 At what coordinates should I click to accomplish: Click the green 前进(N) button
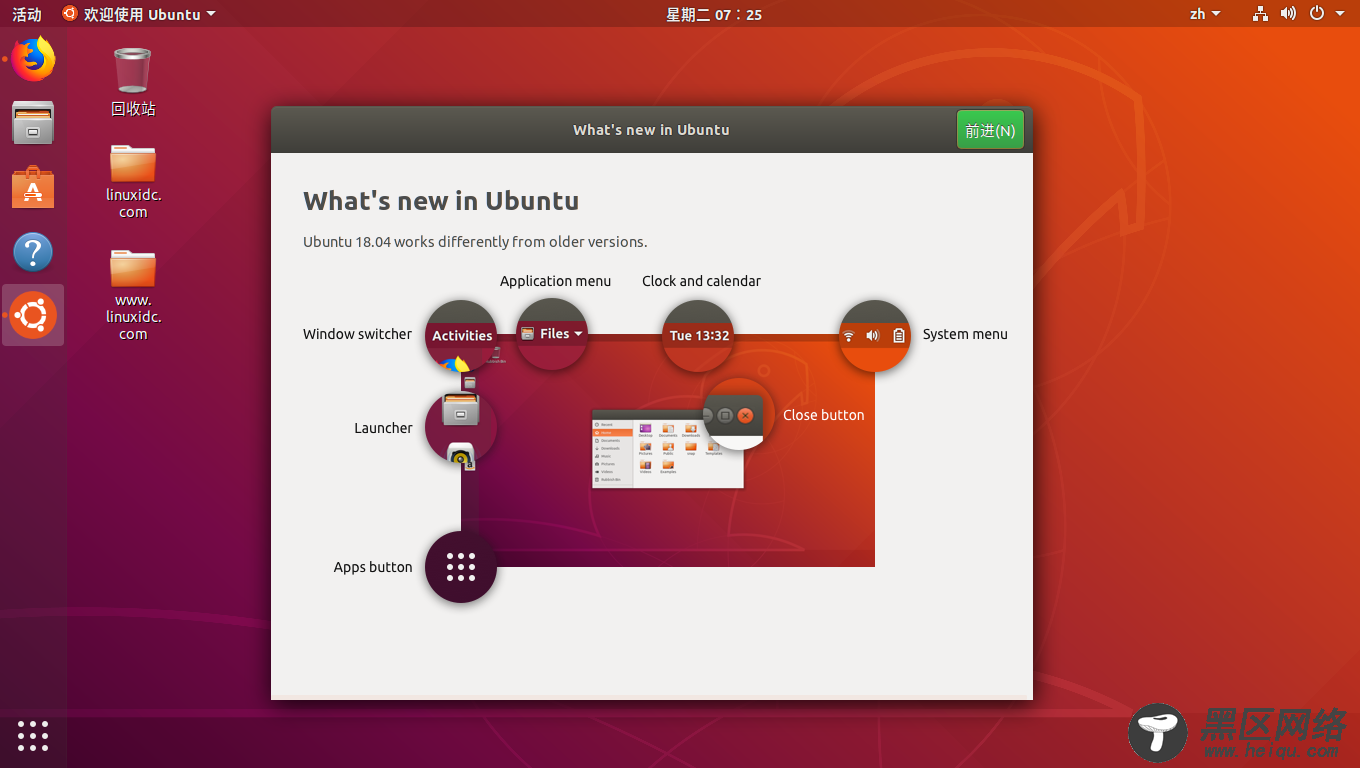(990, 130)
